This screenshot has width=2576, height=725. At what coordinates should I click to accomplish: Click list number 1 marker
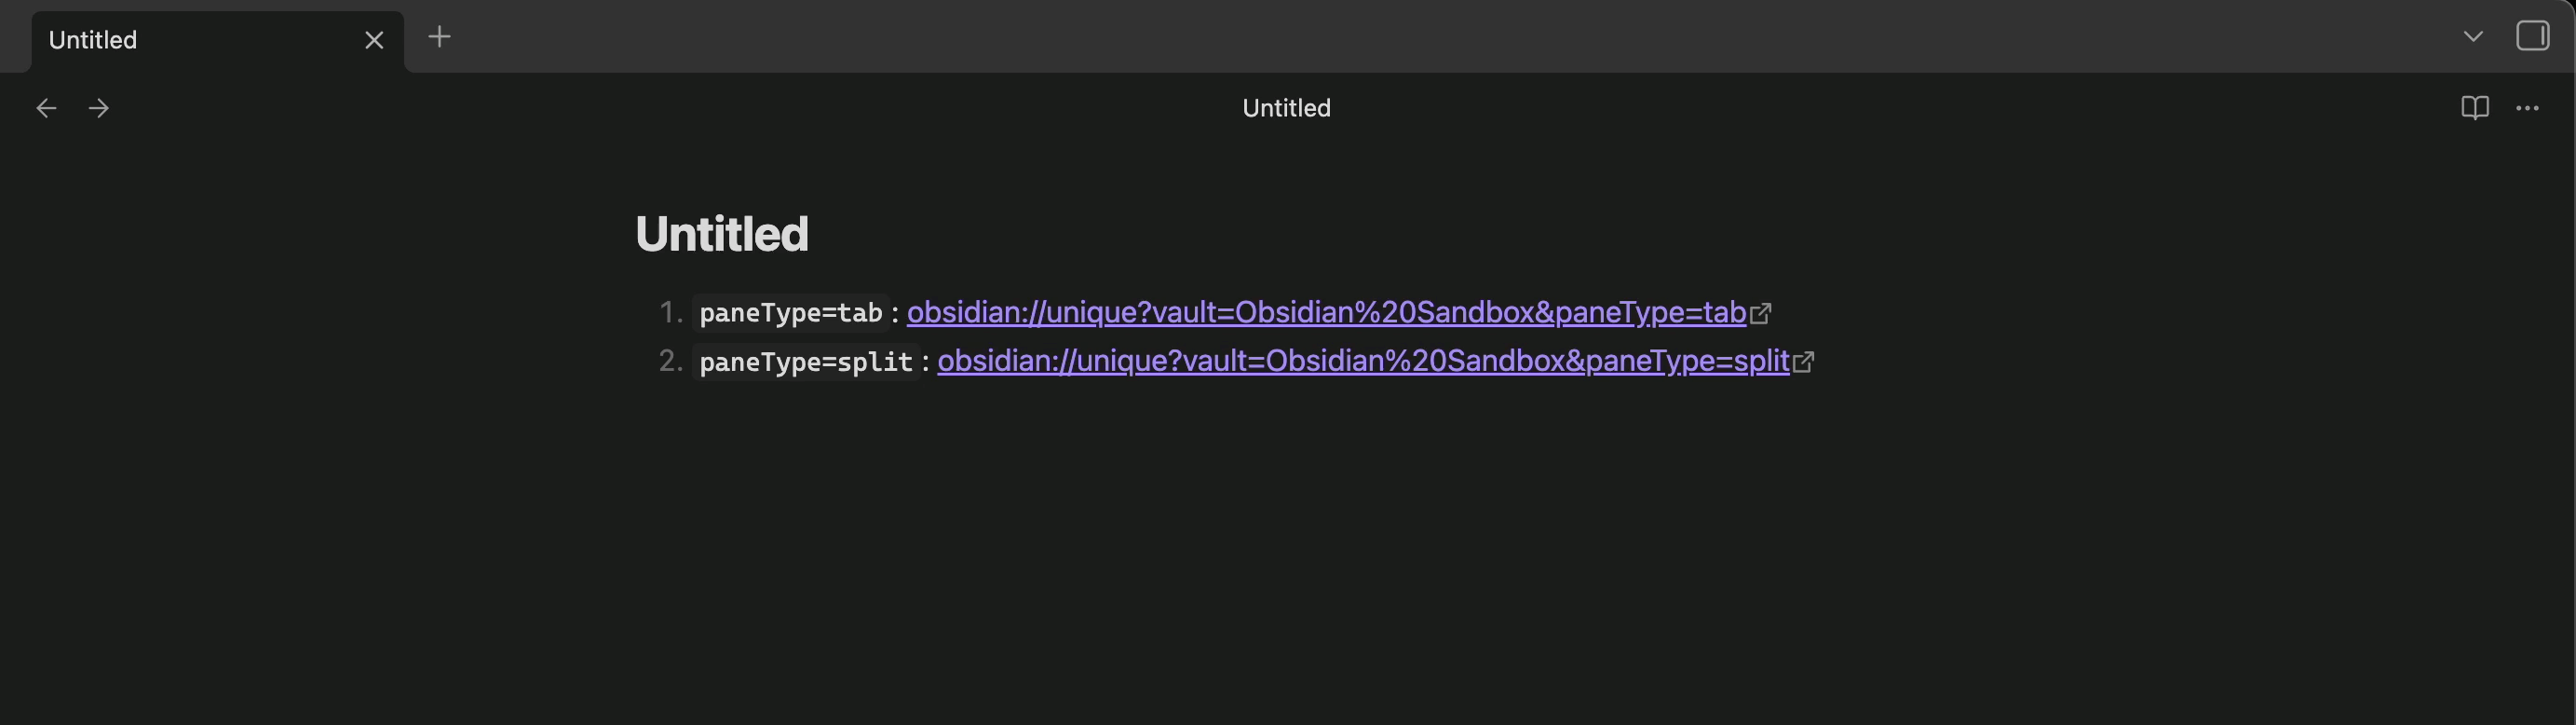coord(671,313)
